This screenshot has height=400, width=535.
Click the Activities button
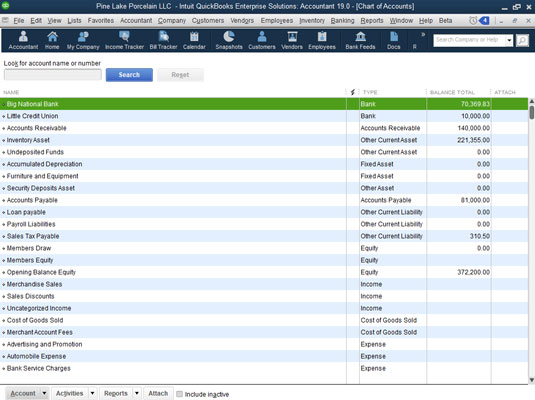70,393
